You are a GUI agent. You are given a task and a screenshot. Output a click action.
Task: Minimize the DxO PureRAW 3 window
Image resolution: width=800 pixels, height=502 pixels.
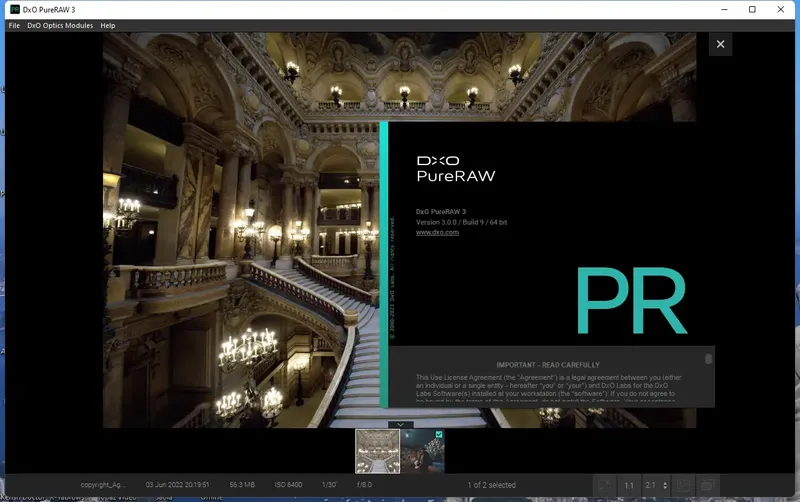click(724, 9)
